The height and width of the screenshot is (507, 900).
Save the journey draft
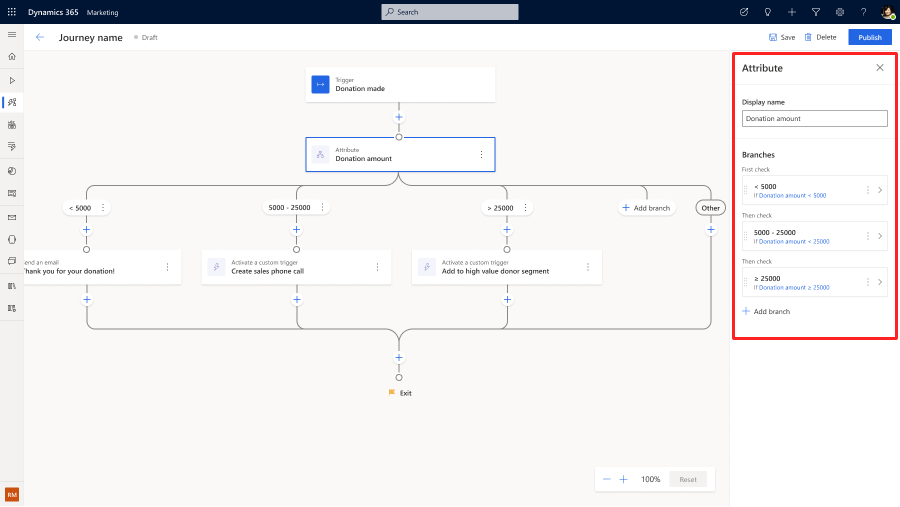pos(782,37)
